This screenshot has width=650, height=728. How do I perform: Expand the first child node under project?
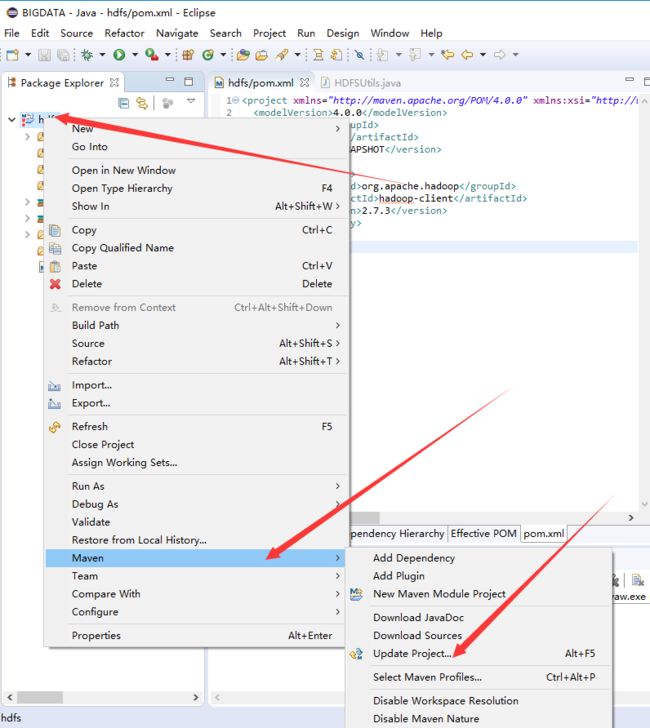pyautogui.click(x=27, y=136)
